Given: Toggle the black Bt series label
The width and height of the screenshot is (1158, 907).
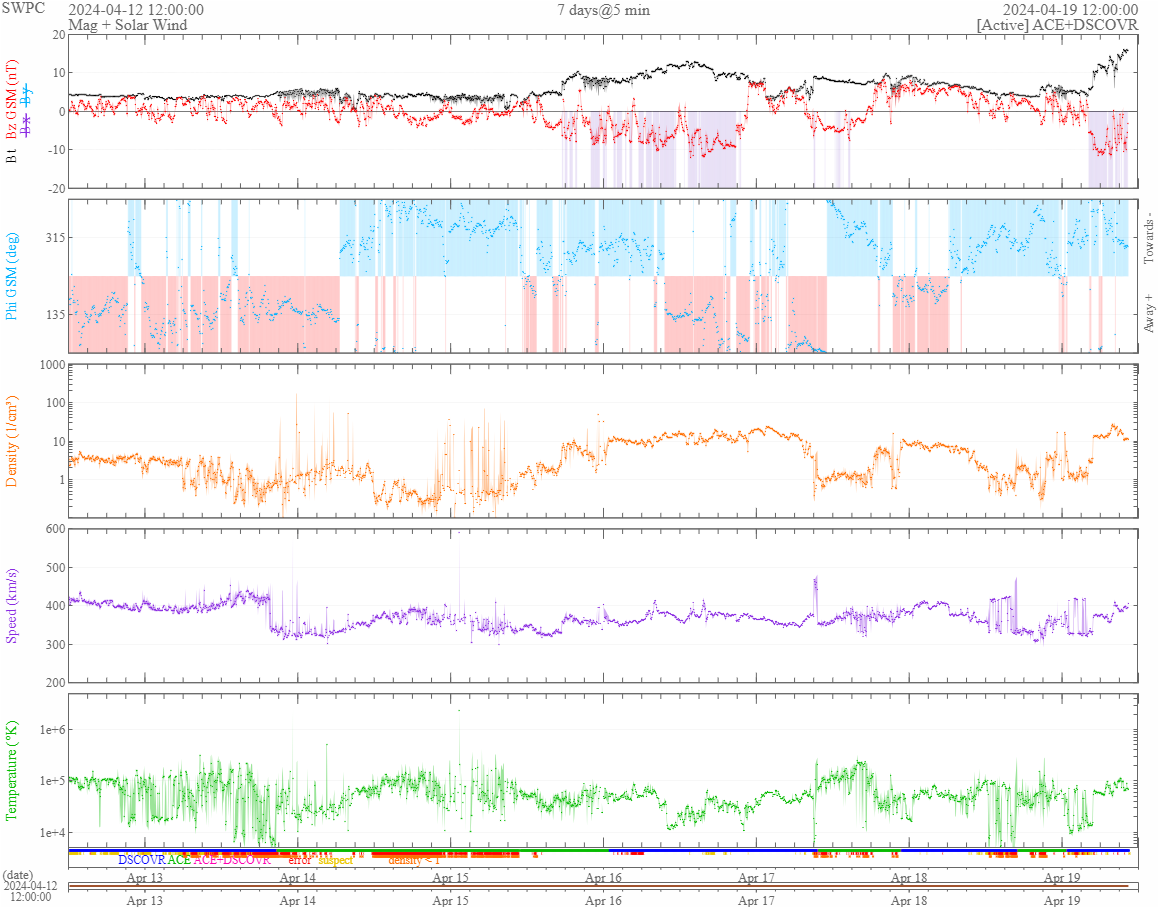Looking at the screenshot, I should click(x=11, y=156).
